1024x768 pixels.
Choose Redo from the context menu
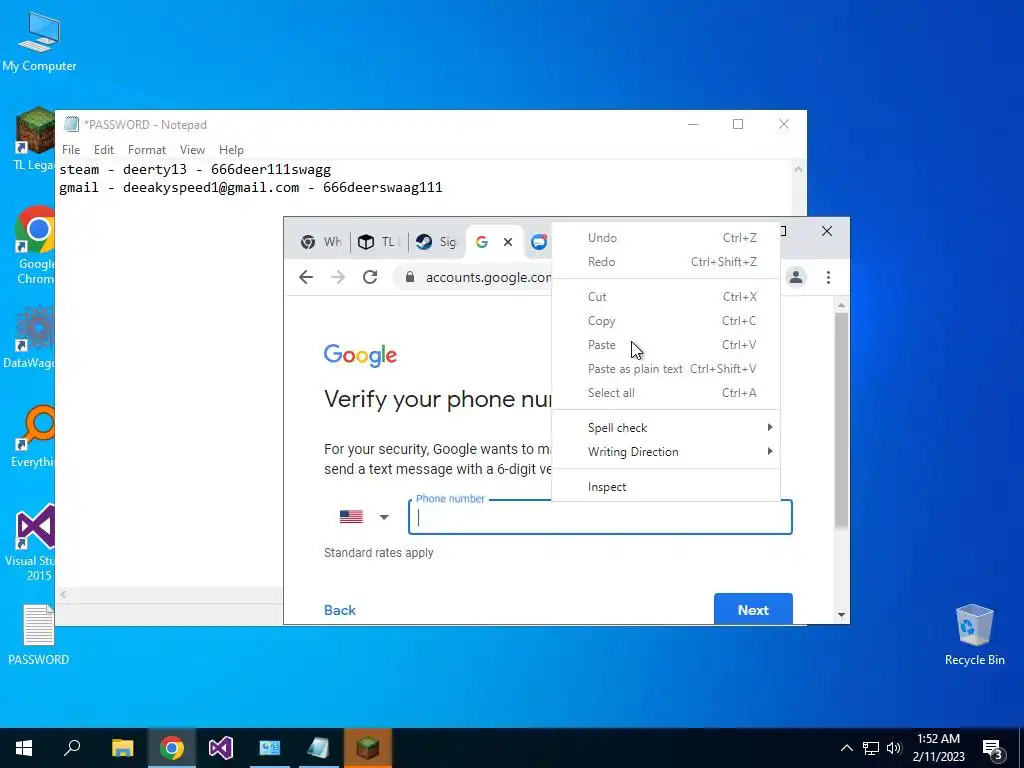point(666,262)
